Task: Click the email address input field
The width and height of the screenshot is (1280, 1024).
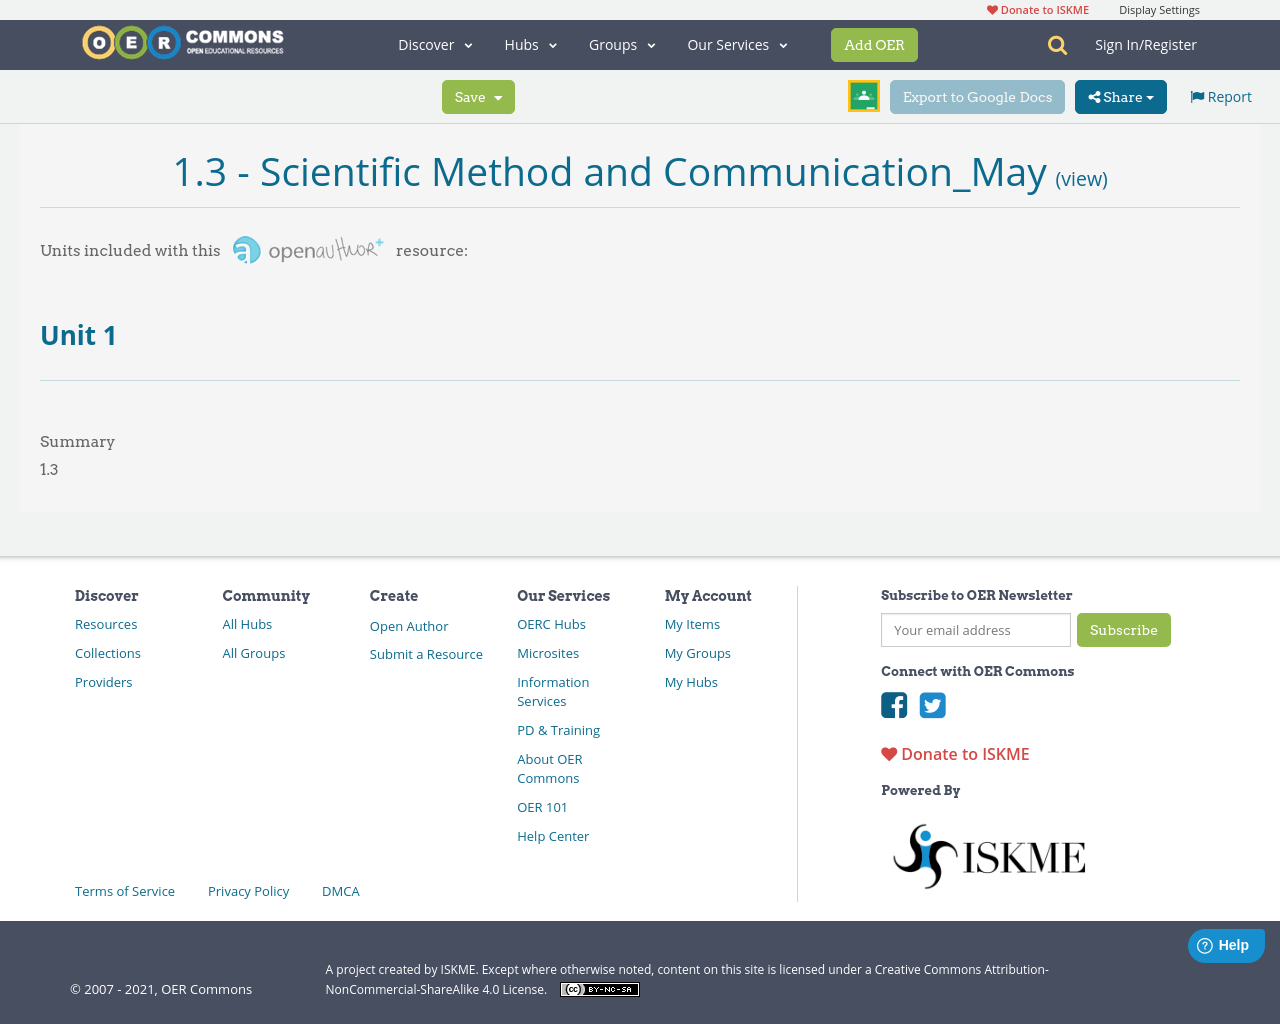Action: (975, 629)
